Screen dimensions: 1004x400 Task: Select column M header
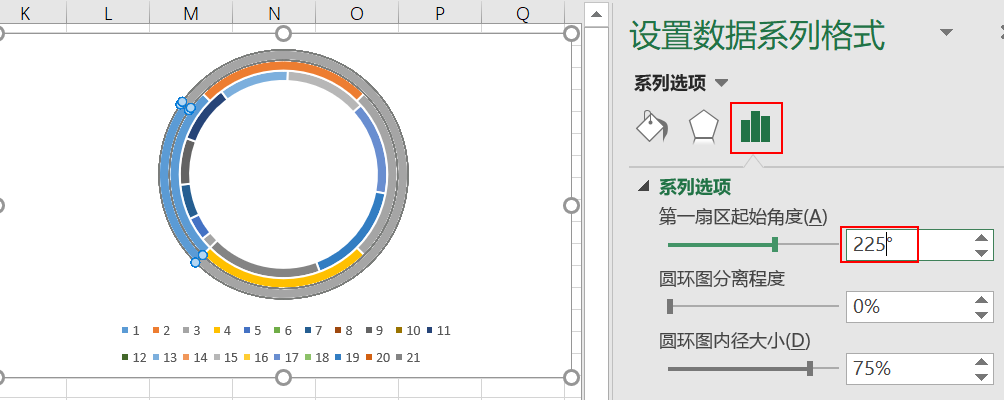[x=191, y=13]
